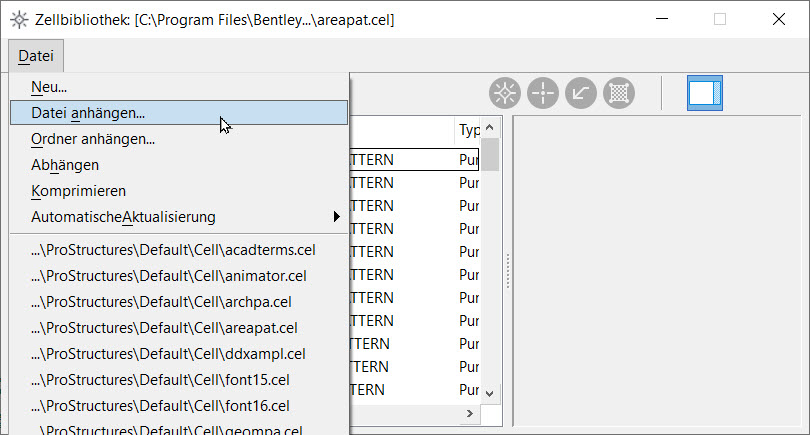Click the active placement cell starburst icon
This screenshot has height=435, width=810.
pos(505,93)
